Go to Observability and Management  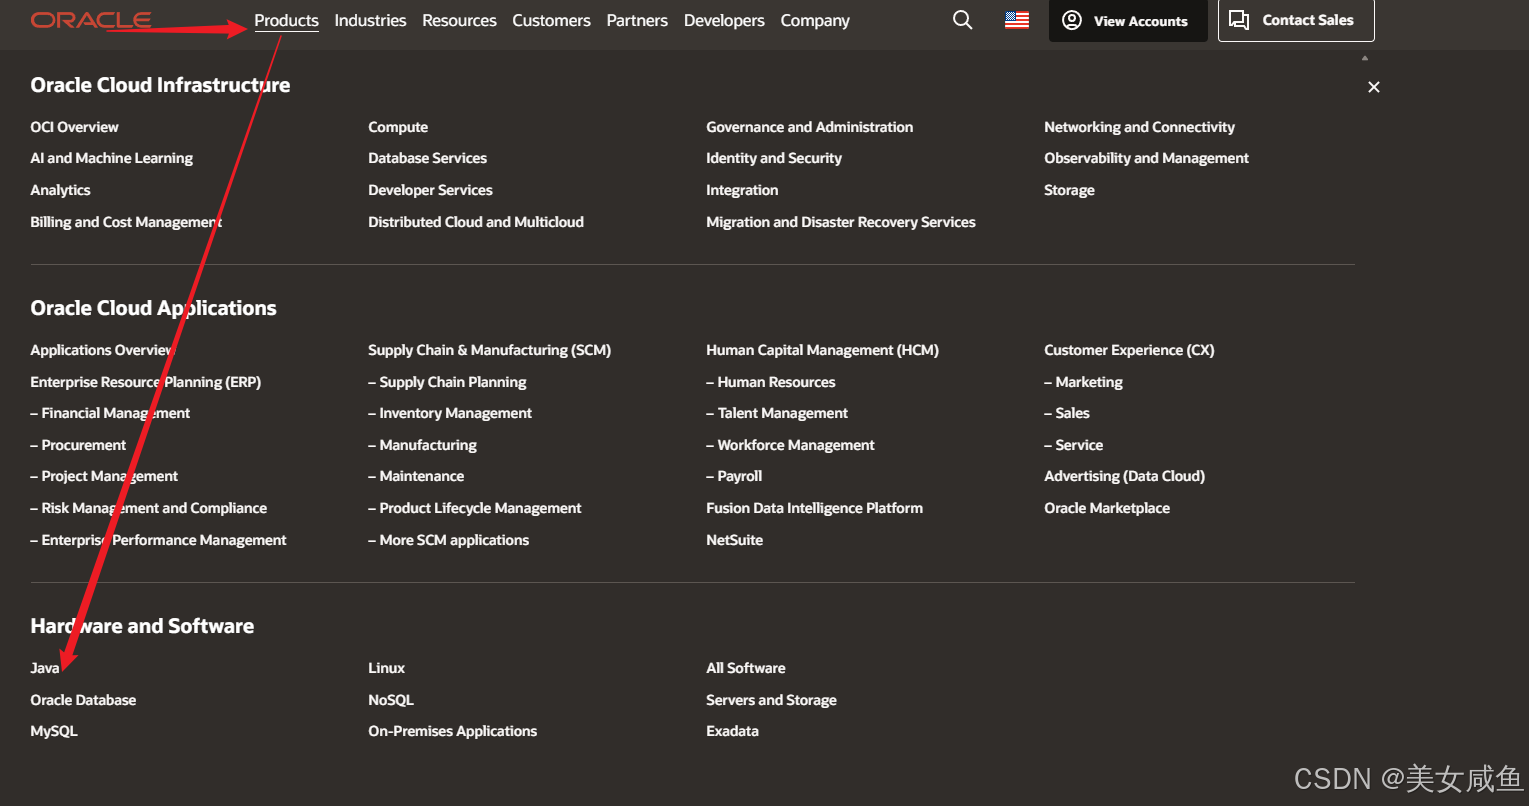coord(1146,158)
